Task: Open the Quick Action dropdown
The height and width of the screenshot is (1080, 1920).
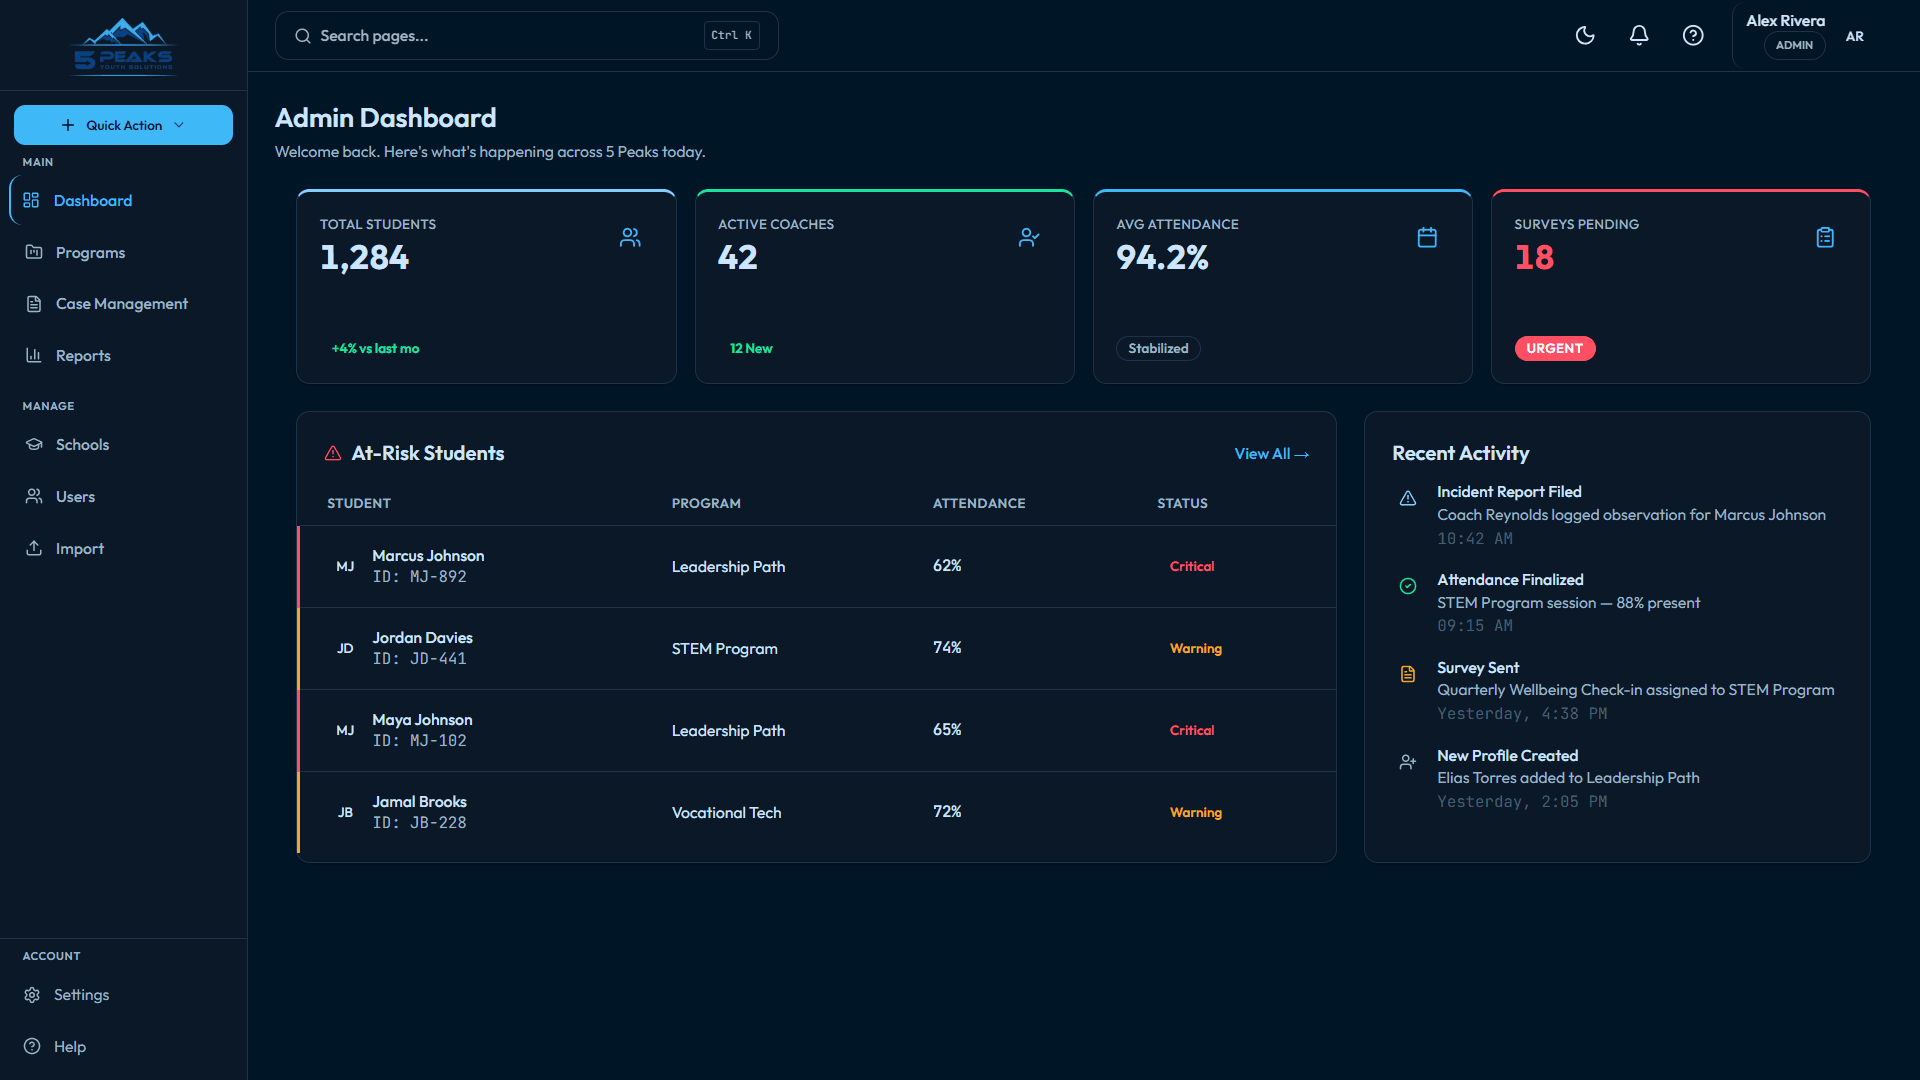Action: pyautogui.click(x=123, y=125)
